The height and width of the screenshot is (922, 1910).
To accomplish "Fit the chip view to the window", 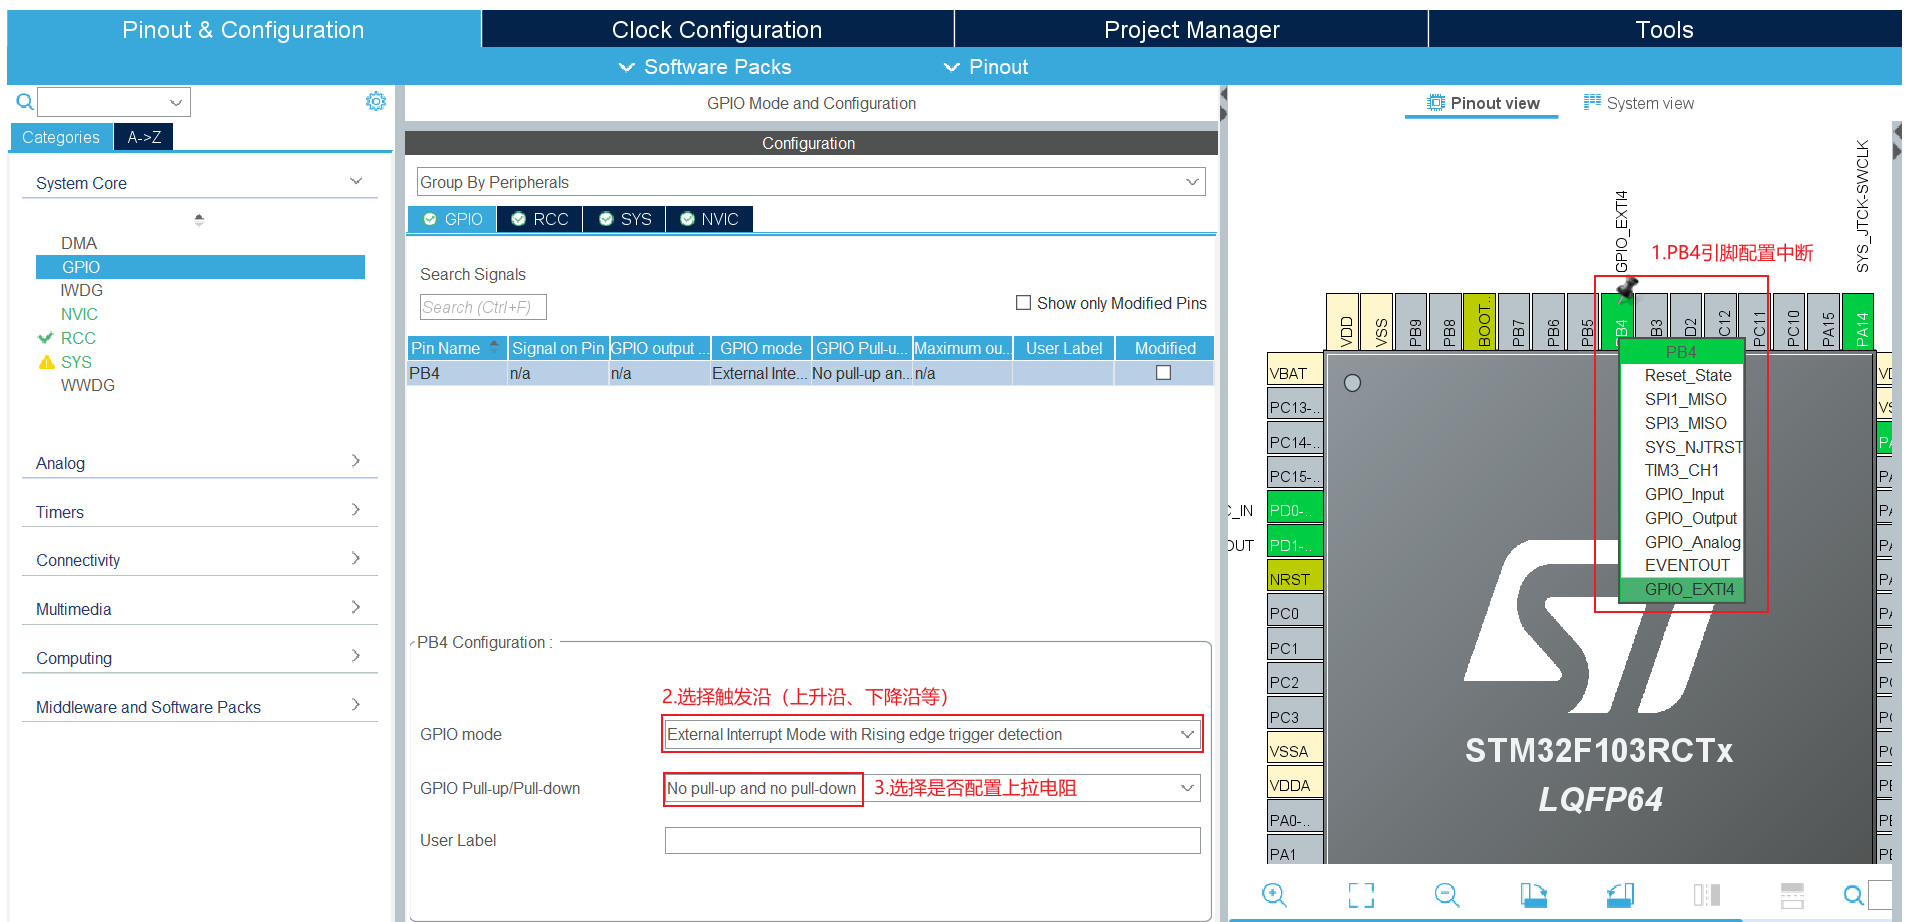I will pyautogui.click(x=1361, y=895).
